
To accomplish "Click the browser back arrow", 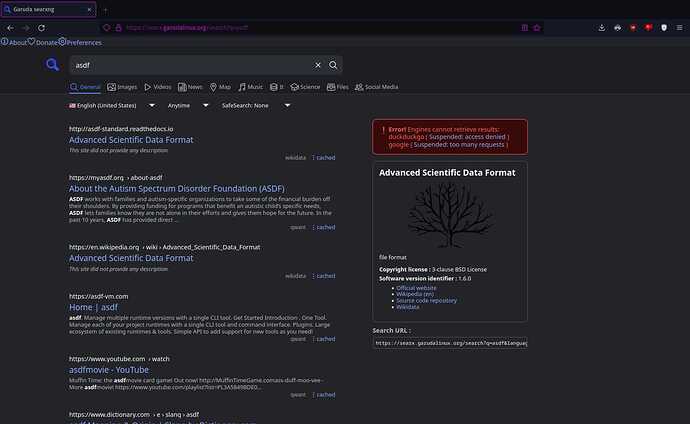I will point(10,28).
